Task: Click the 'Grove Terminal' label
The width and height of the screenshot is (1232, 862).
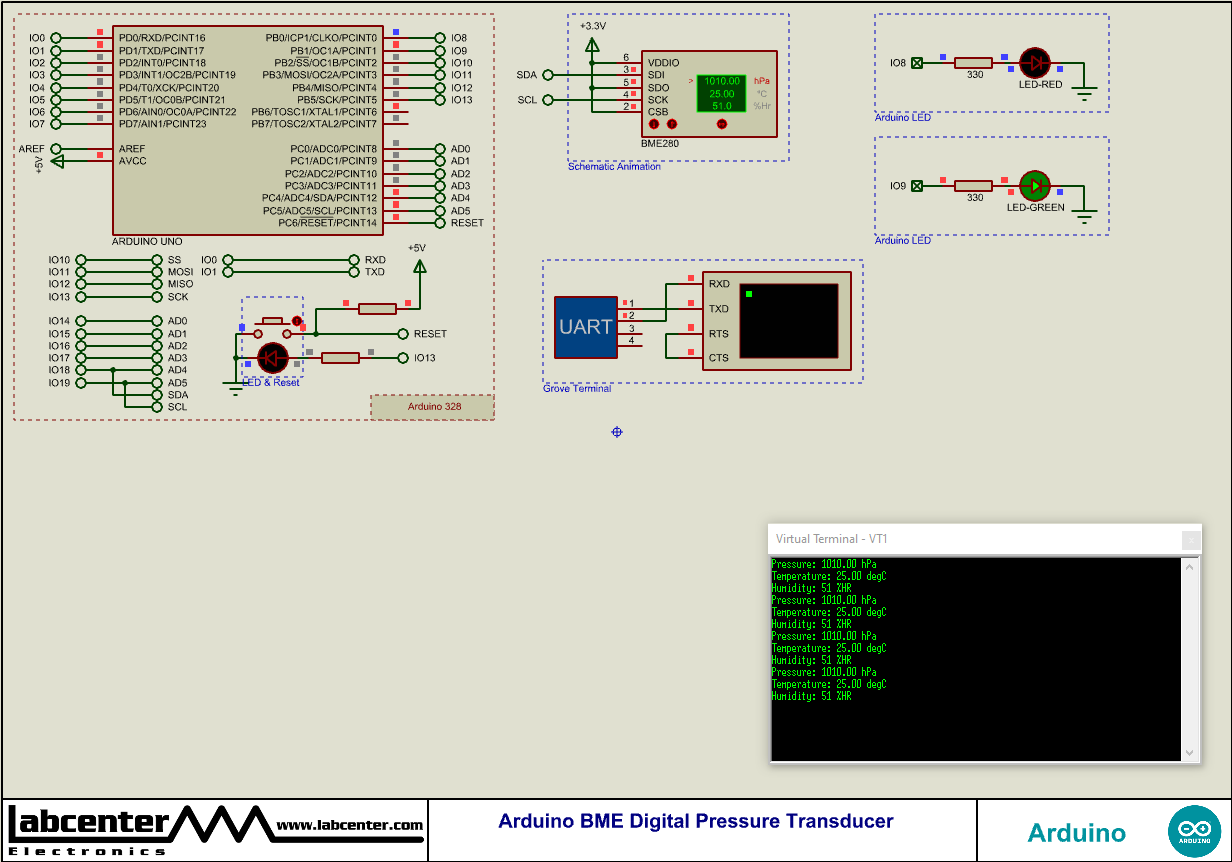Action: [x=577, y=389]
